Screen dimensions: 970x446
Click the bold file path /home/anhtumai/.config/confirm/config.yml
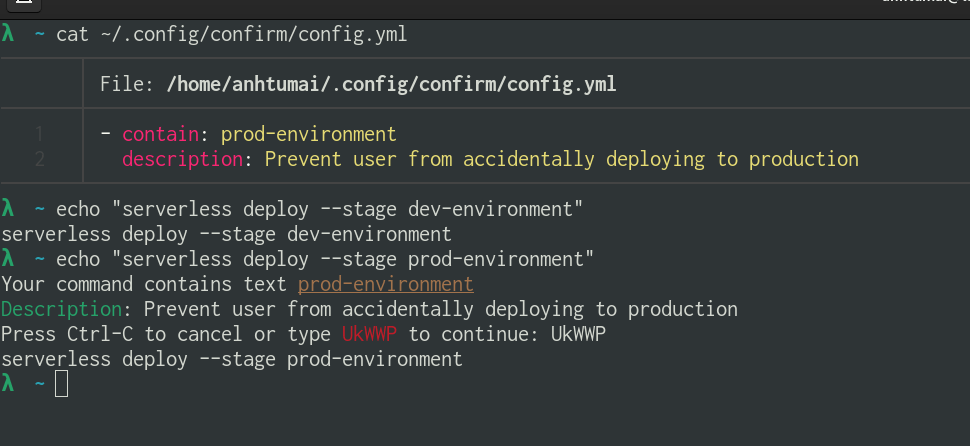coord(392,84)
